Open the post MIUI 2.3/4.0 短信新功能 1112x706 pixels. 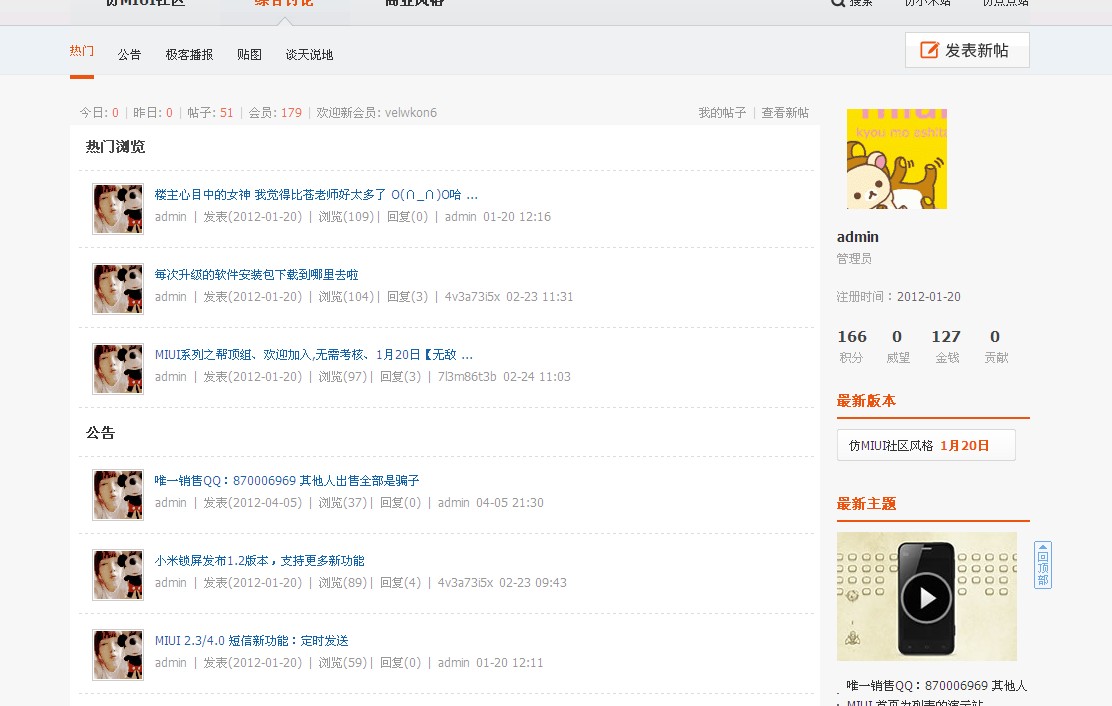click(x=252, y=641)
